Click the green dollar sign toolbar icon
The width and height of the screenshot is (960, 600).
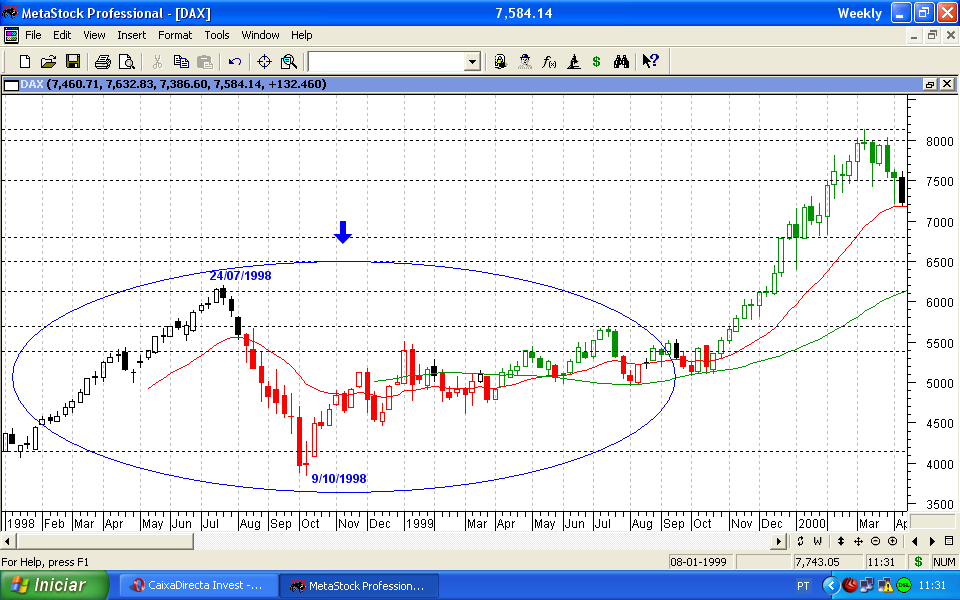(596, 61)
